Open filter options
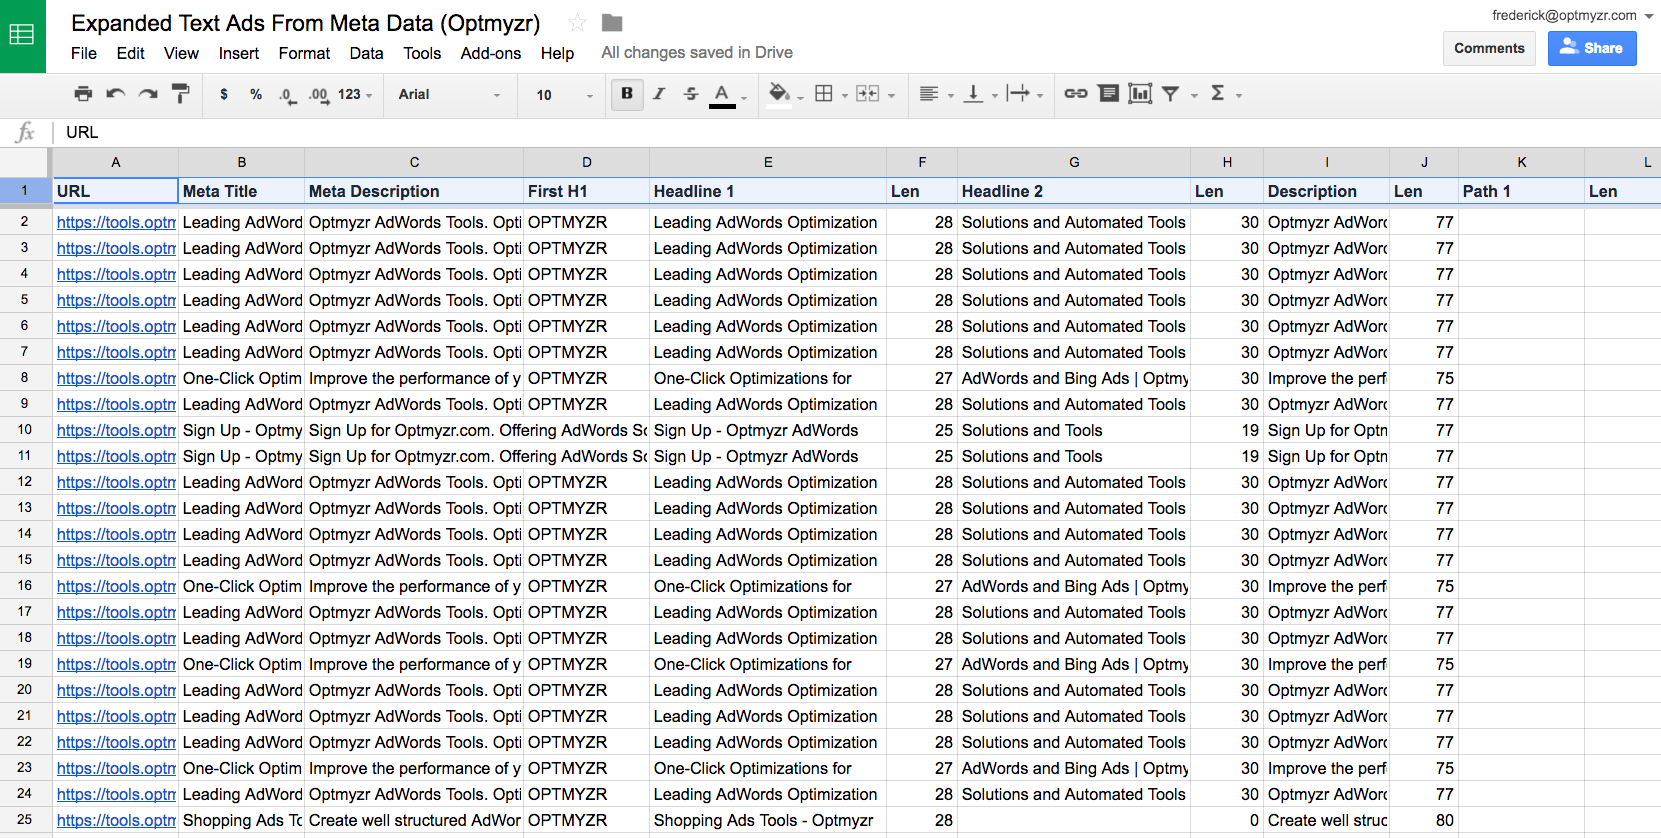The image size is (1661, 838). click(1179, 94)
